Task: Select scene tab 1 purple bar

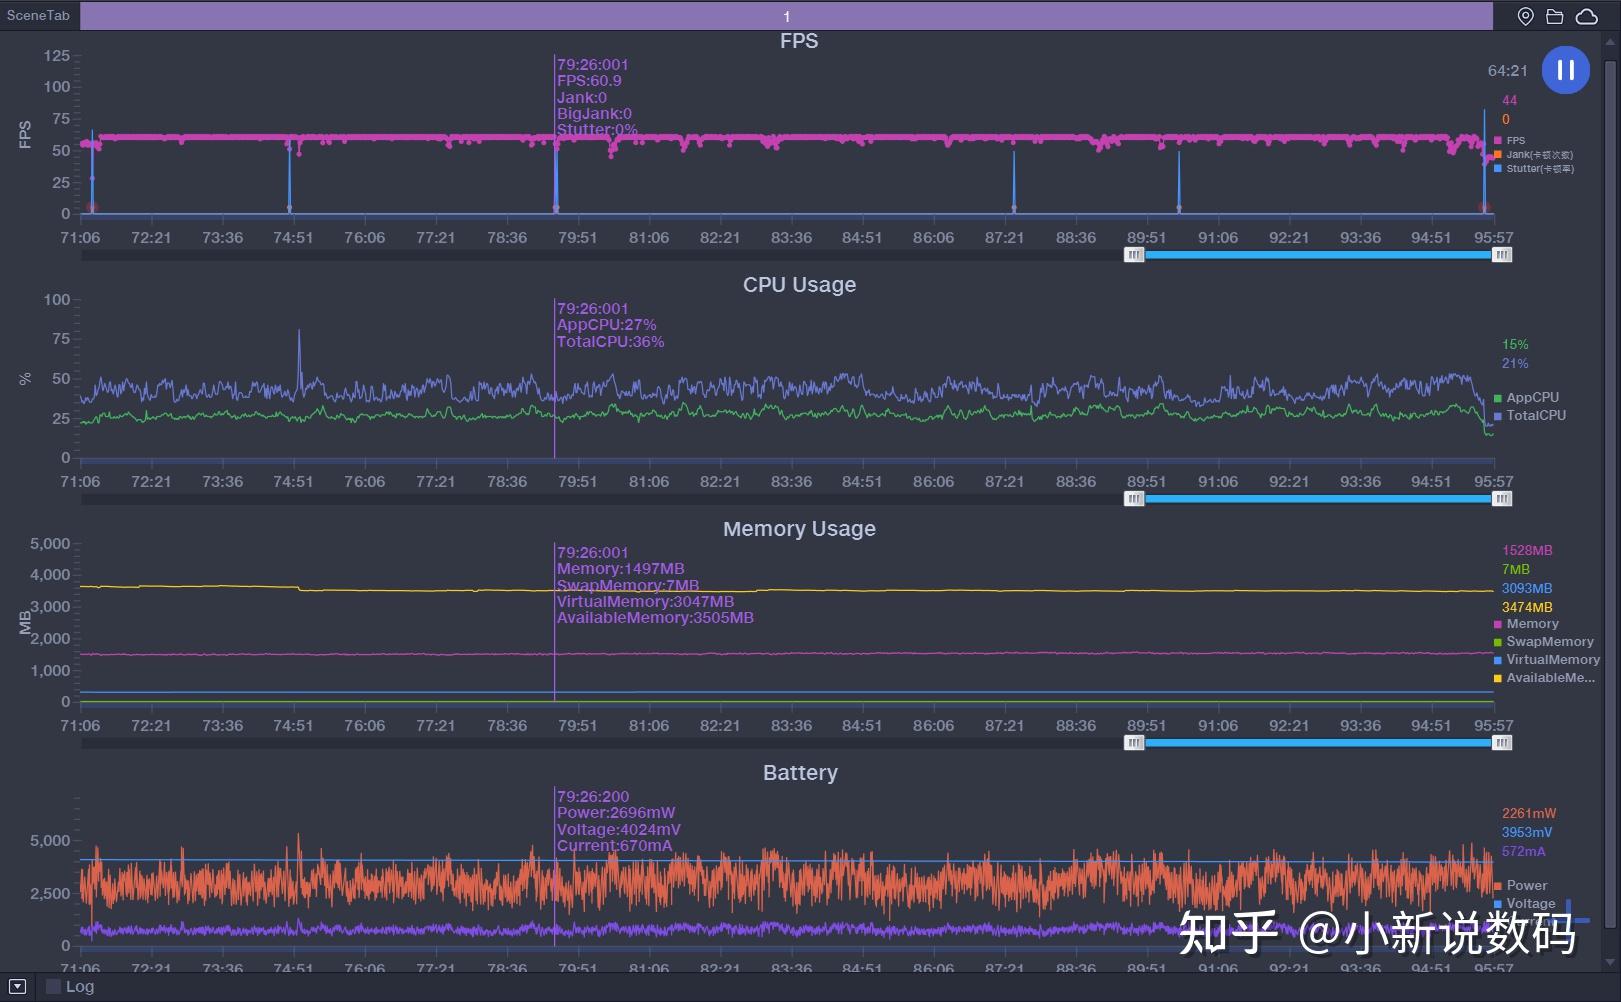Action: (786, 16)
